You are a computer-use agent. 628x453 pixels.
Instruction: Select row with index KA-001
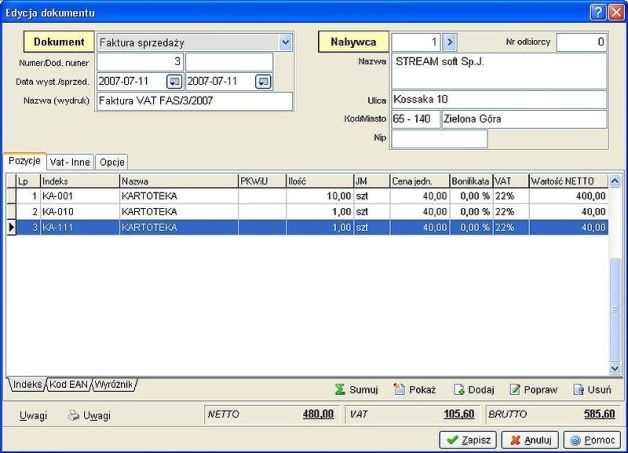(308, 196)
